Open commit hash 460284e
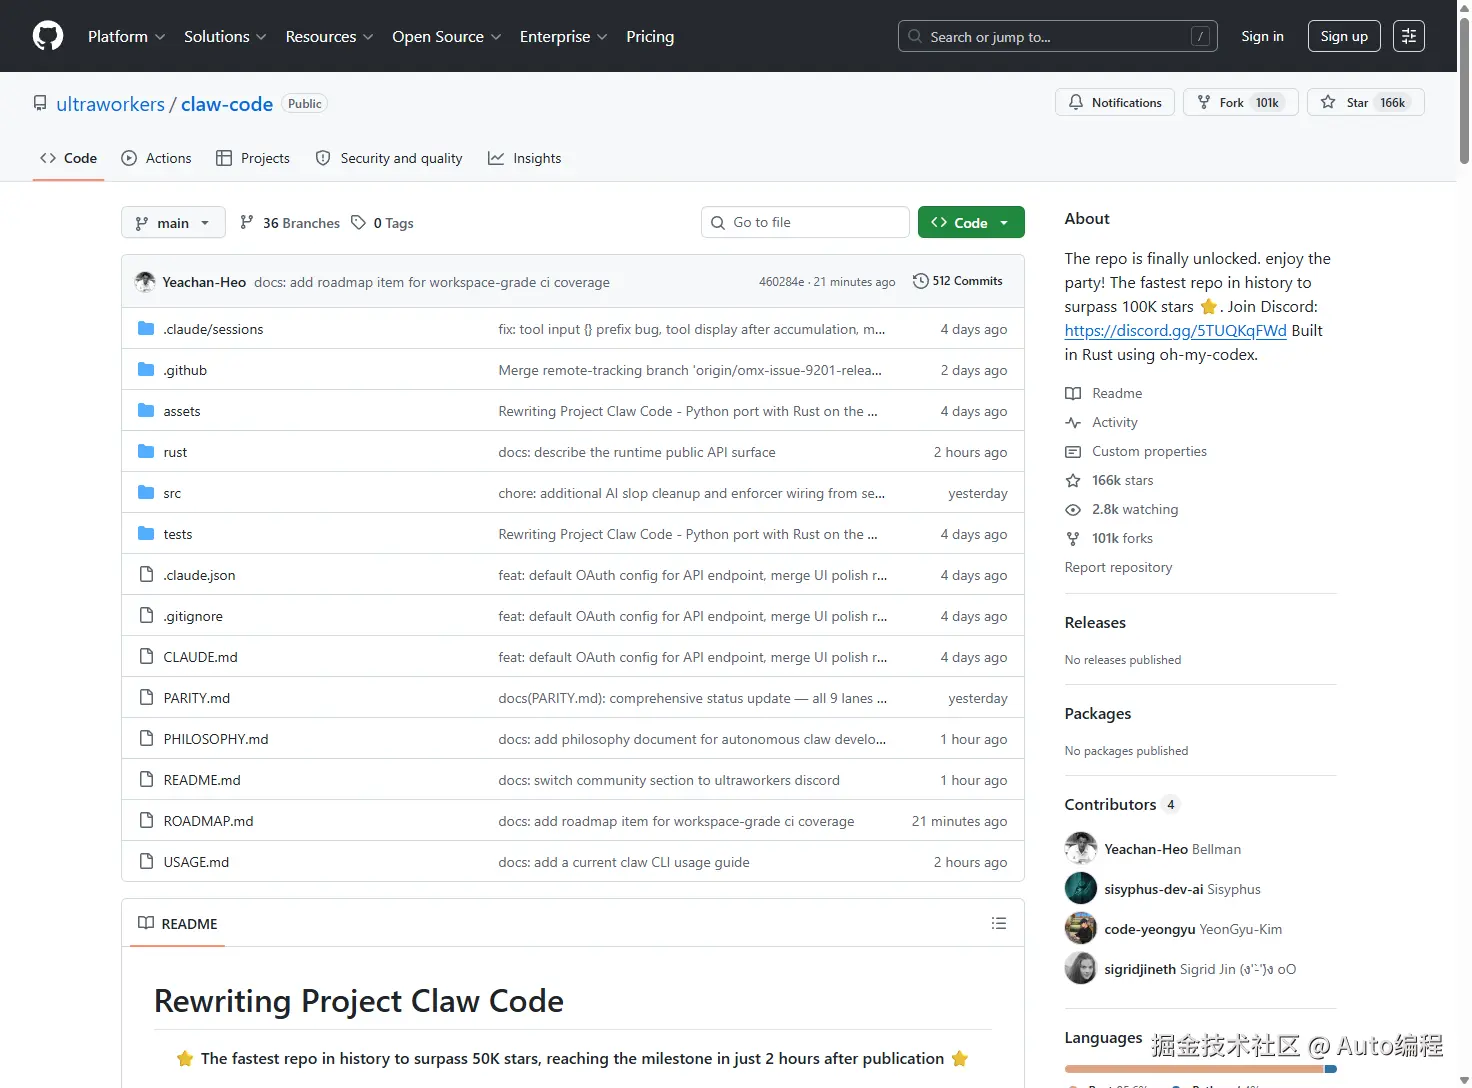 pos(781,282)
